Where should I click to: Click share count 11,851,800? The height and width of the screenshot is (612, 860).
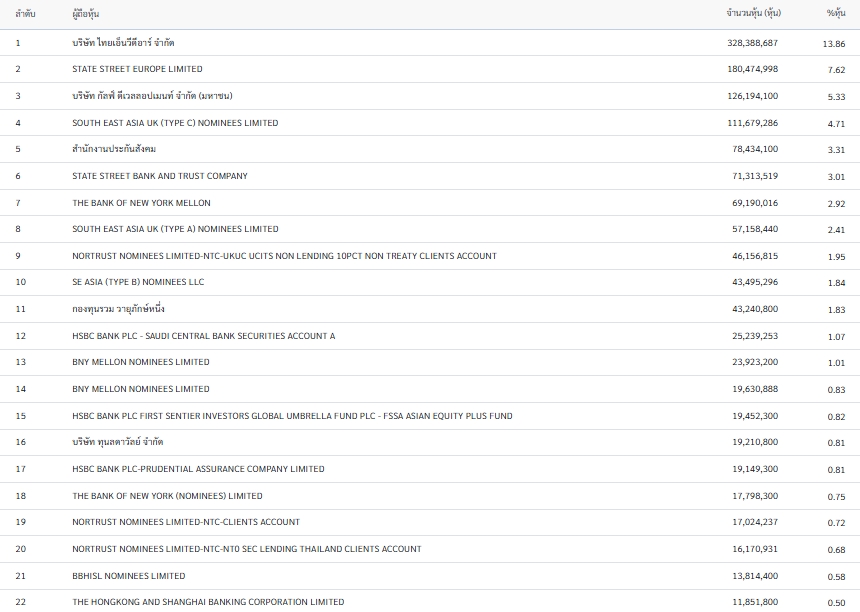pyautogui.click(x=755, y=602)
